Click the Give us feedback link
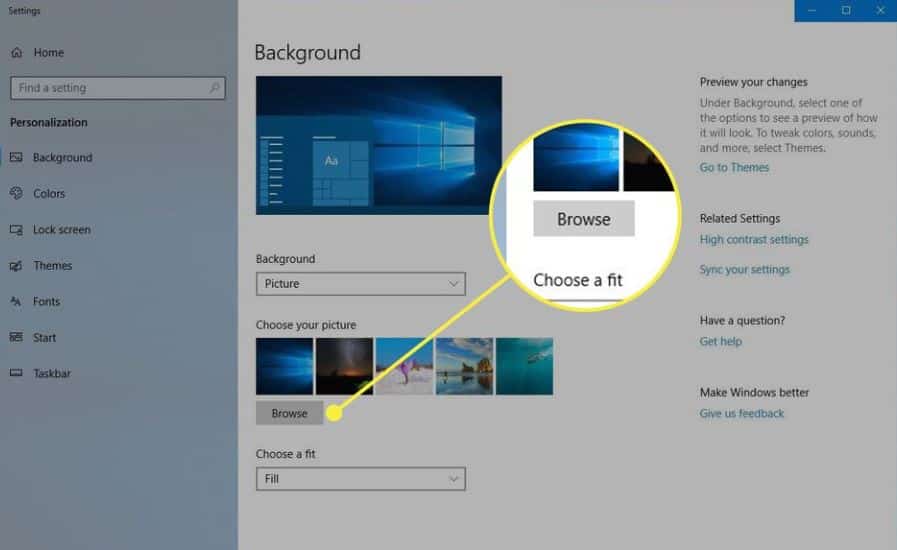Viewport: 897px width, 550px height. pos(741,414)
